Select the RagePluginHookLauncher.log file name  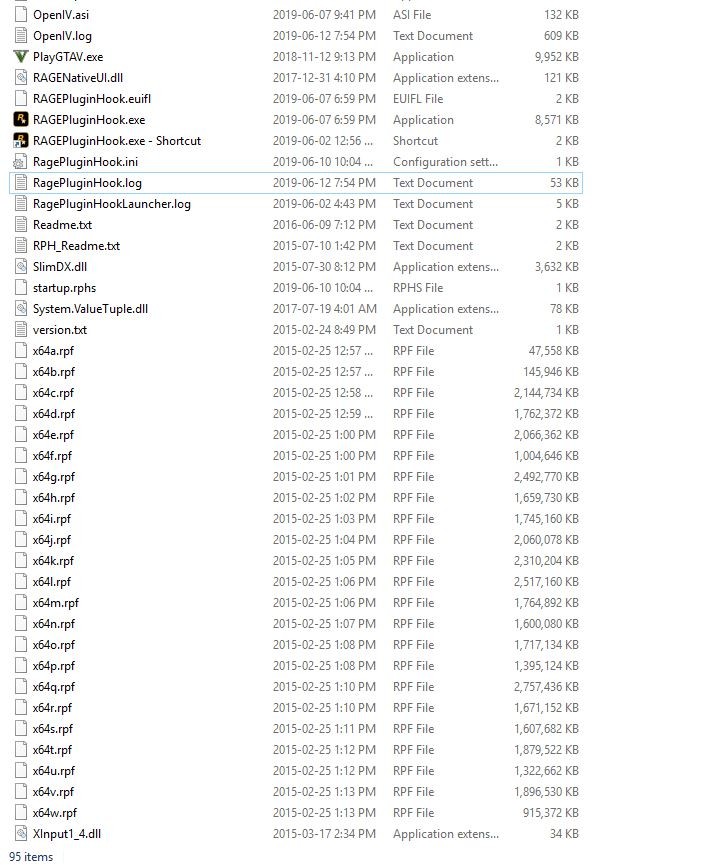click(x=111, y=204)
